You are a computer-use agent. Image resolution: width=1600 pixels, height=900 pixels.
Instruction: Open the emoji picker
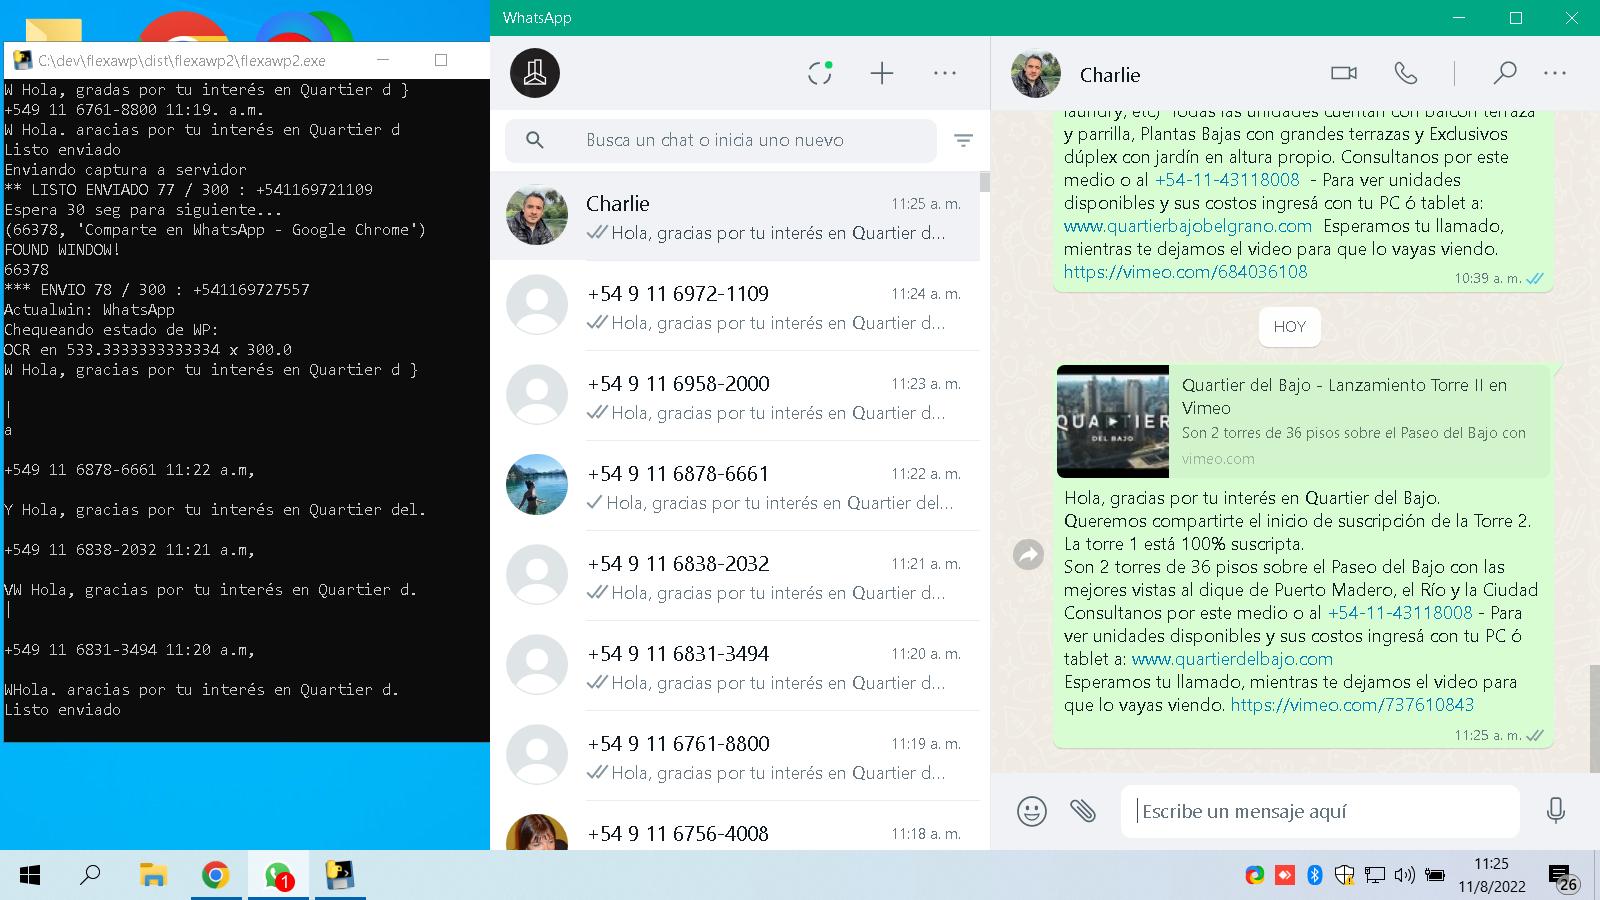(1031, 811)
